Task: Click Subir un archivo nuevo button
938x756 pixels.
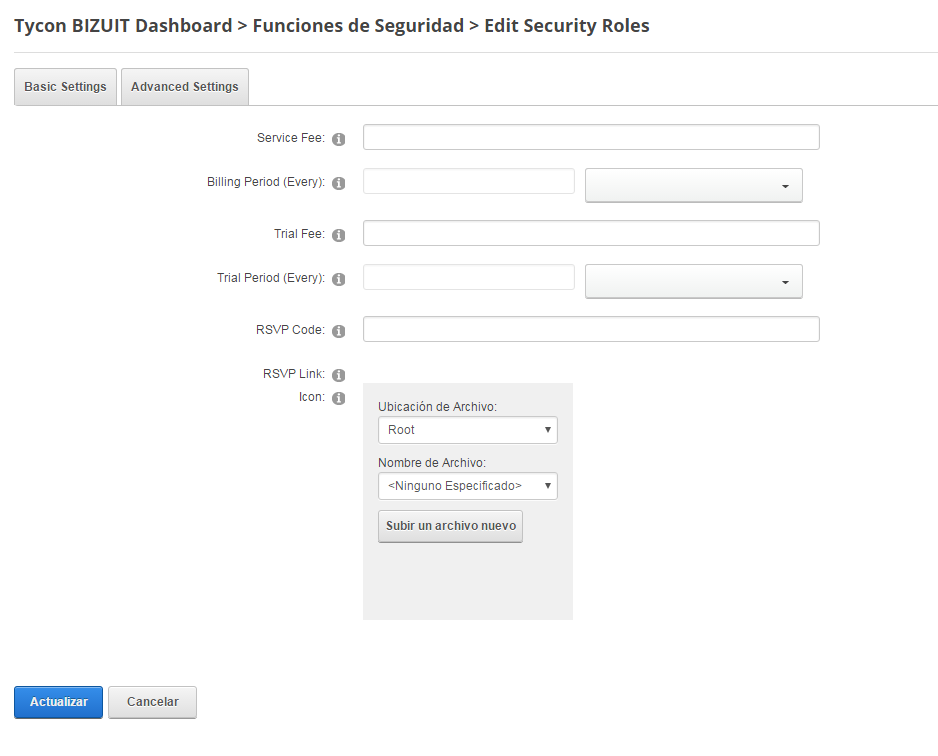Action: pos(450,526)
